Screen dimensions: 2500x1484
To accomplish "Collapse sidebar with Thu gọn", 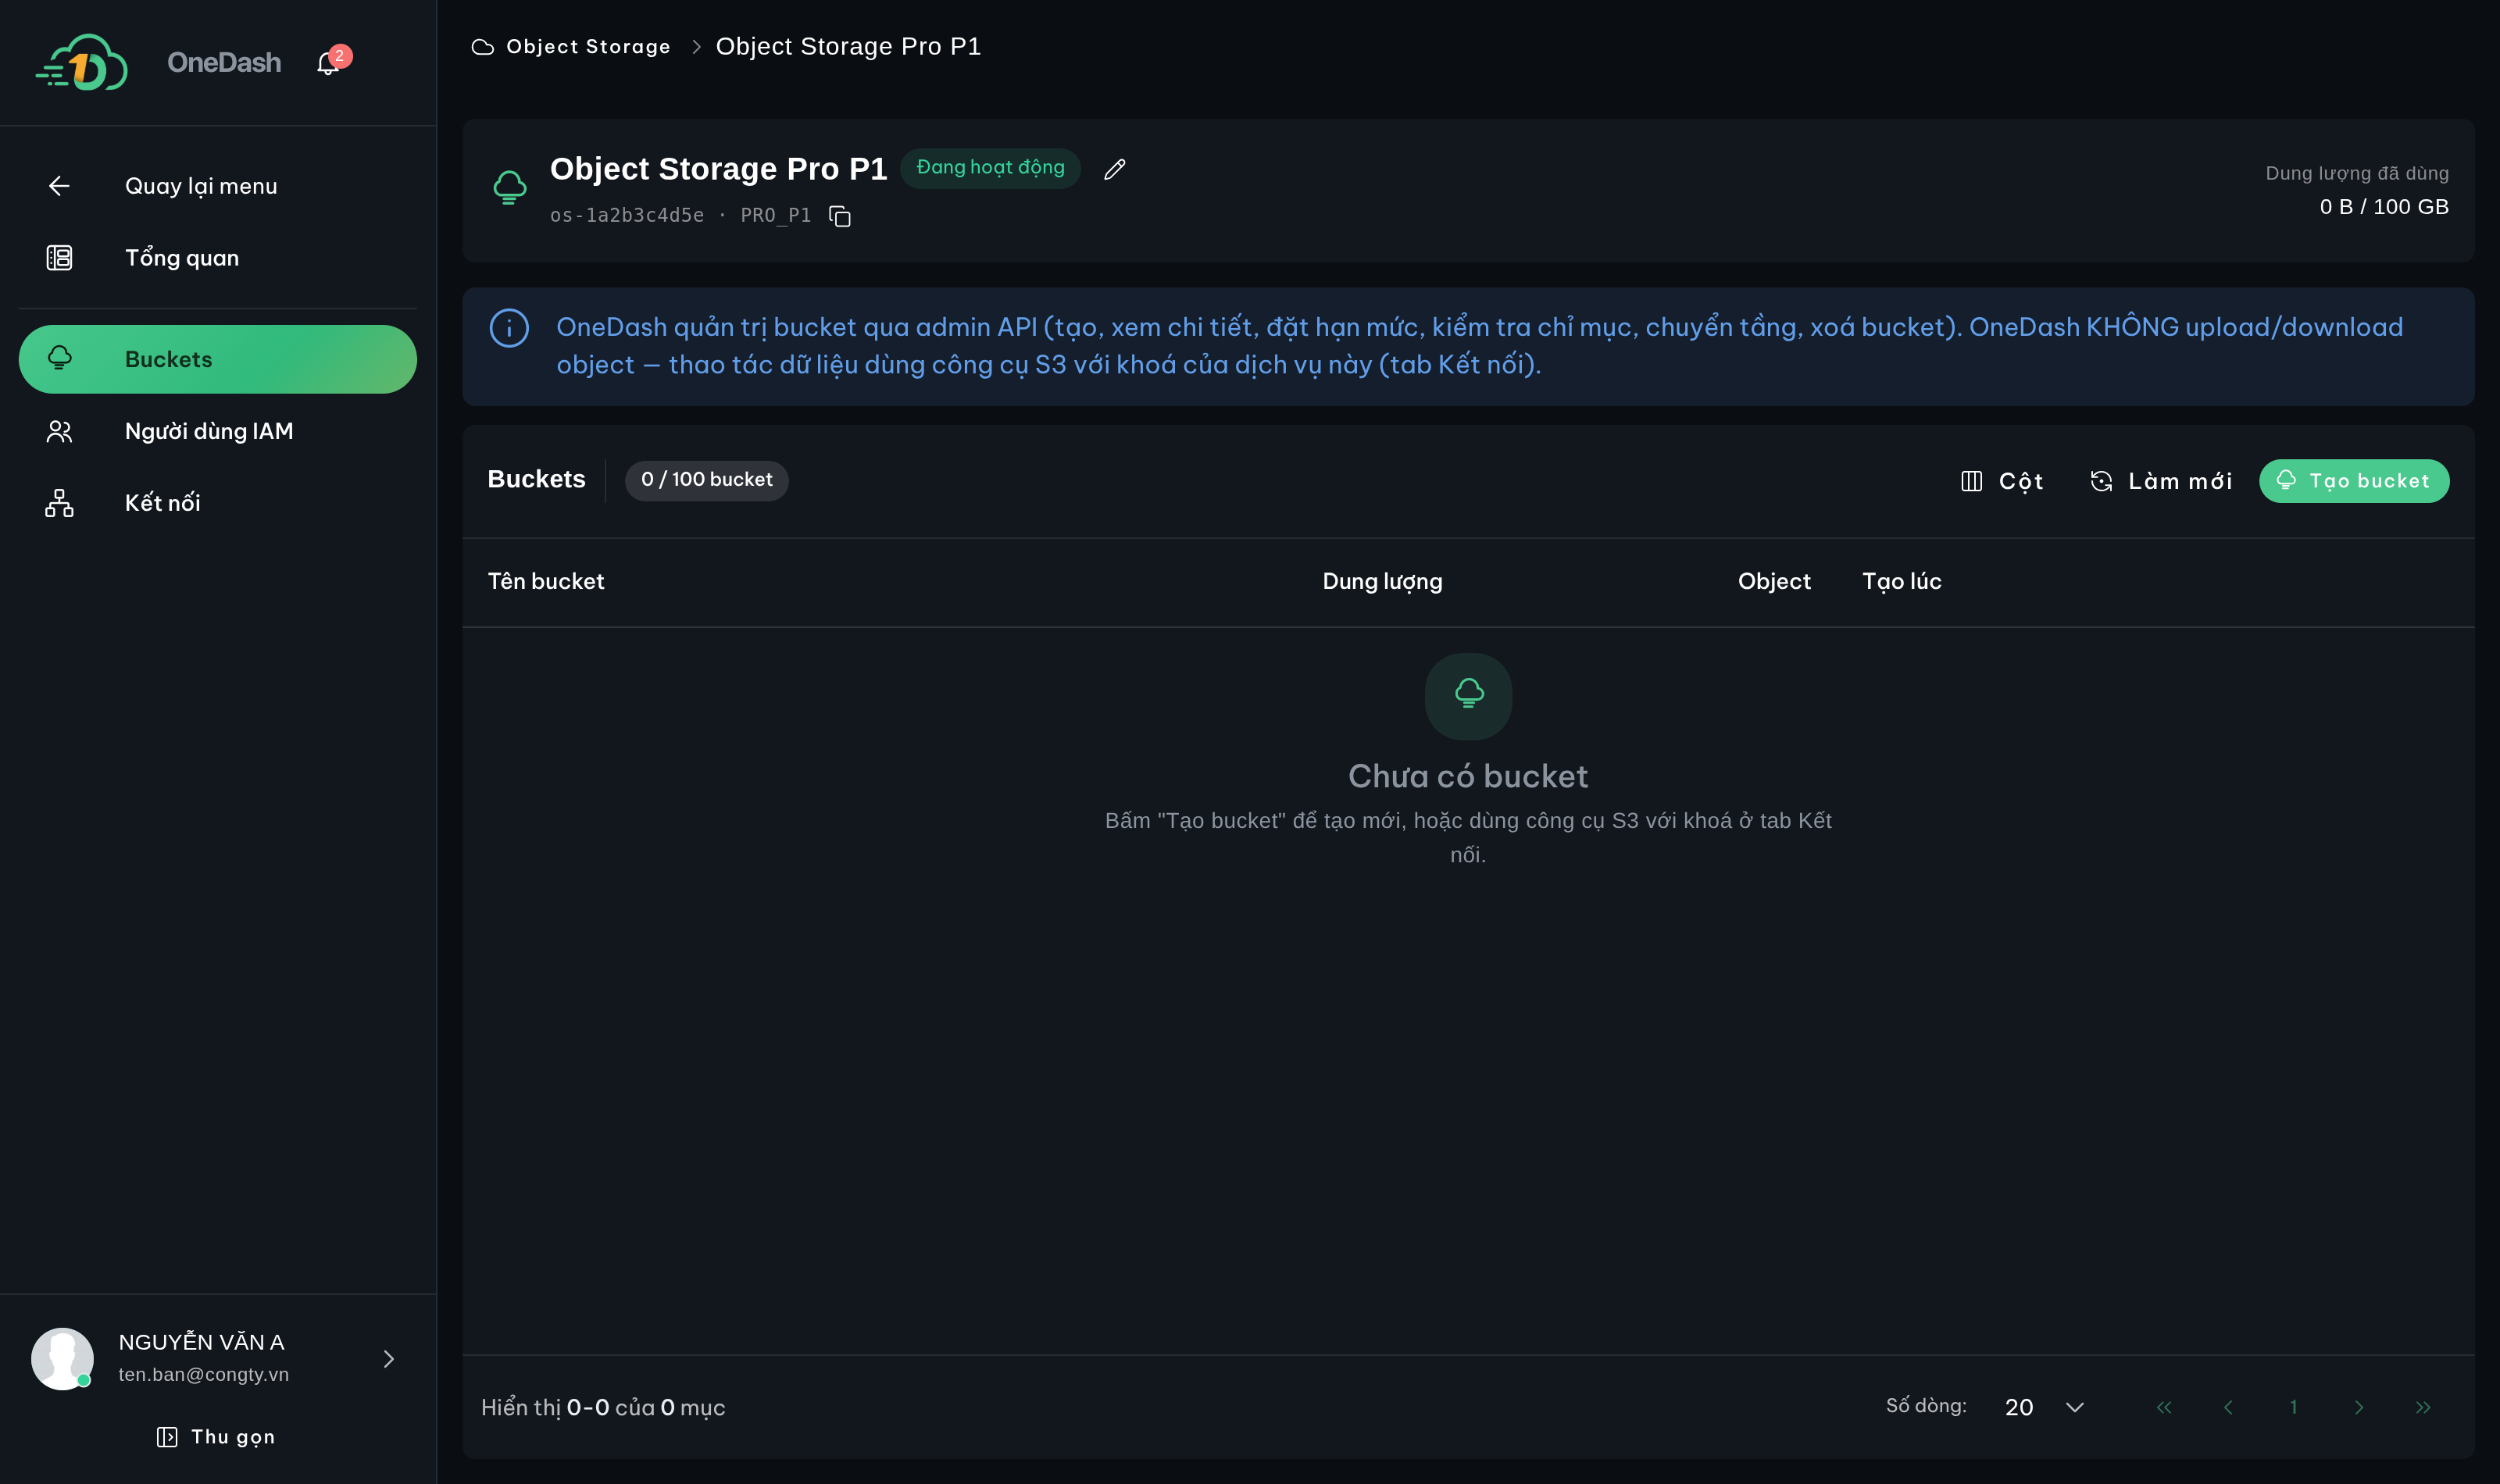I will 216,1437.
